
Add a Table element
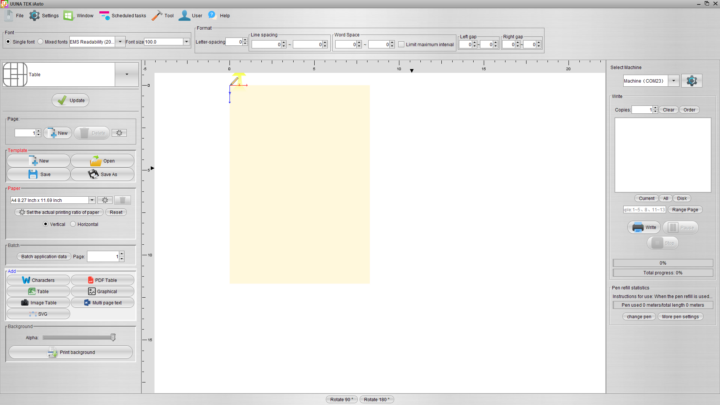pos(39,291)
